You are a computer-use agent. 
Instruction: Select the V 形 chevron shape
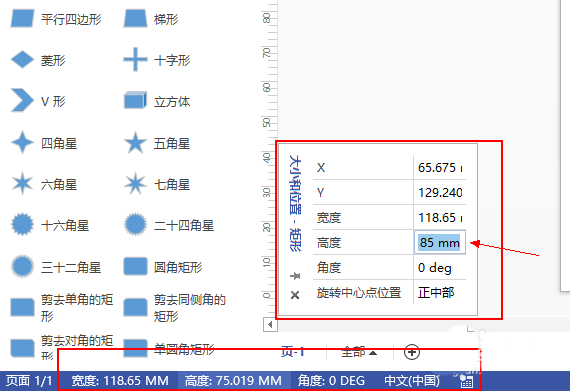point(38,101)
